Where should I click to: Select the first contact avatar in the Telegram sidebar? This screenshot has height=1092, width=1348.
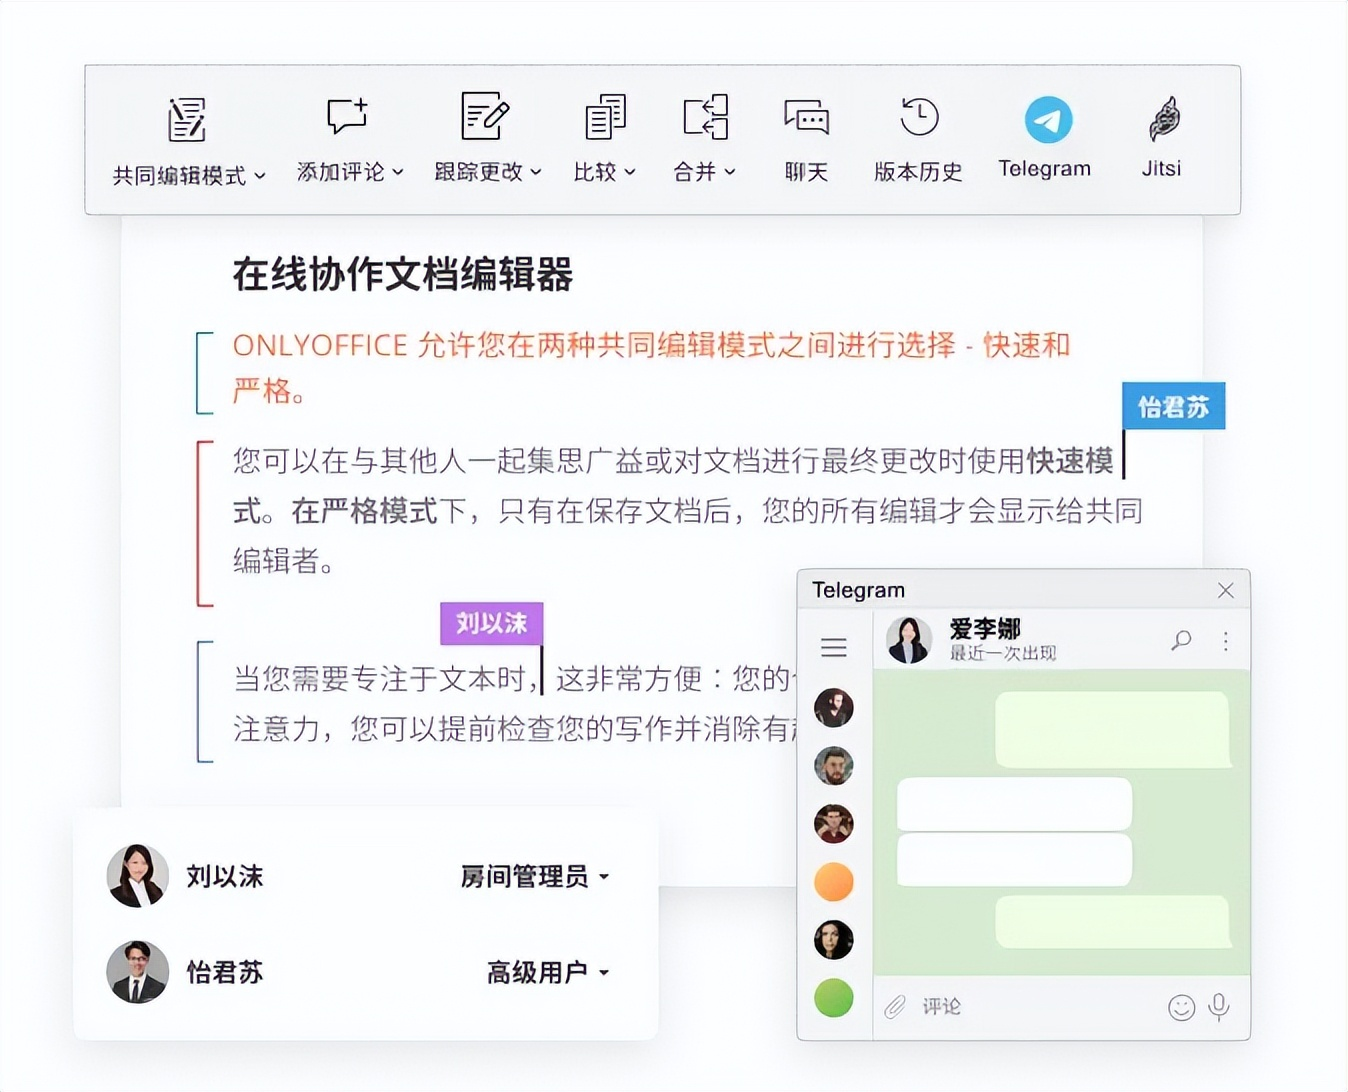point(834,707)
